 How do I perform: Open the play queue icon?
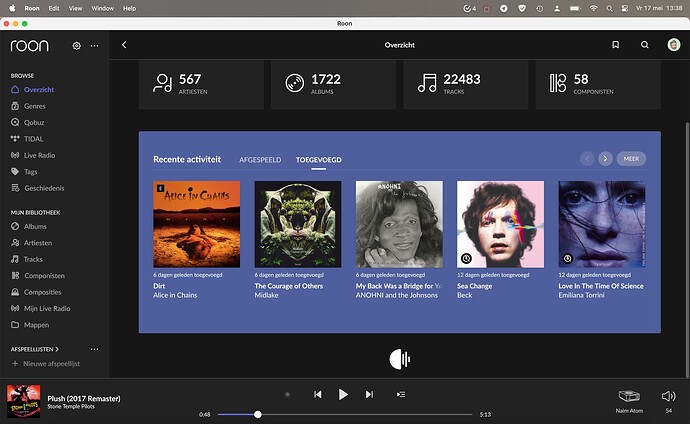tap(401, 395)
